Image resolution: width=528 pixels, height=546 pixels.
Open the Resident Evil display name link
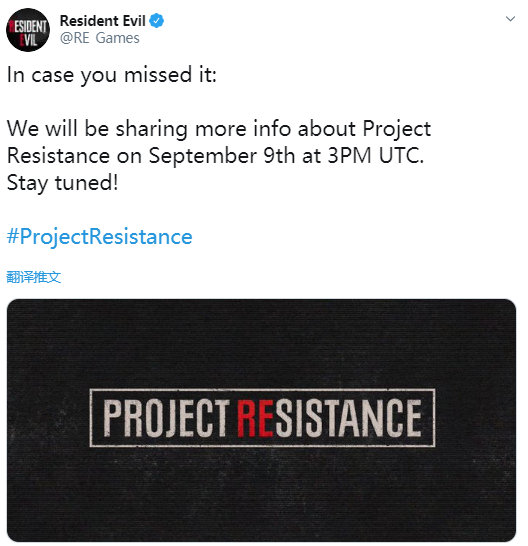pos(102,21)
